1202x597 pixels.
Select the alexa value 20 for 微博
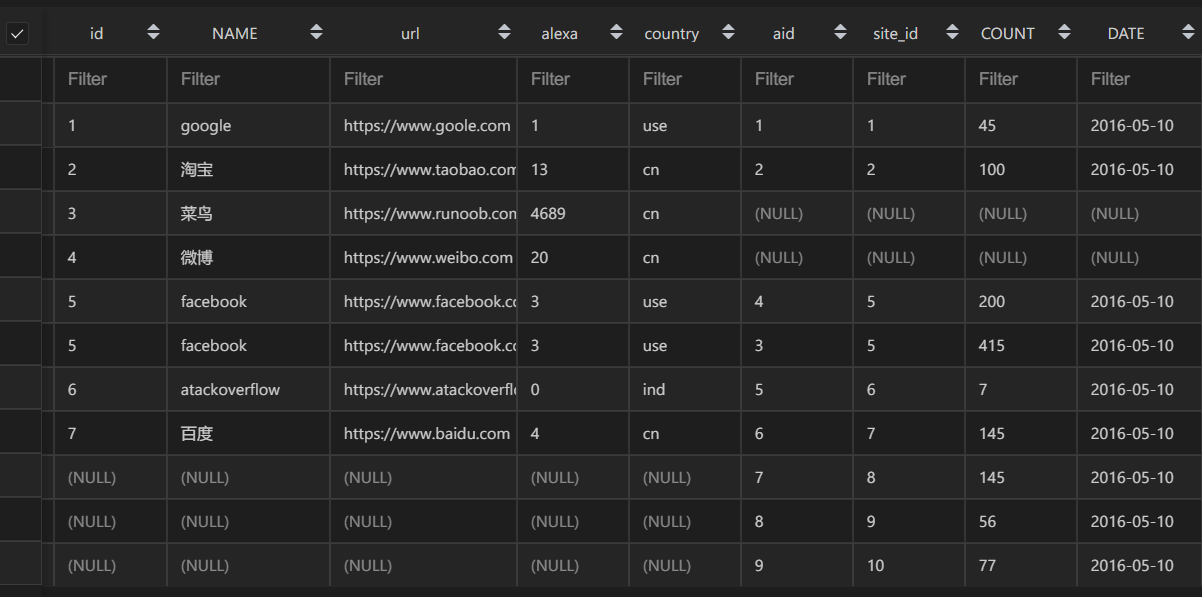point(573,258)
